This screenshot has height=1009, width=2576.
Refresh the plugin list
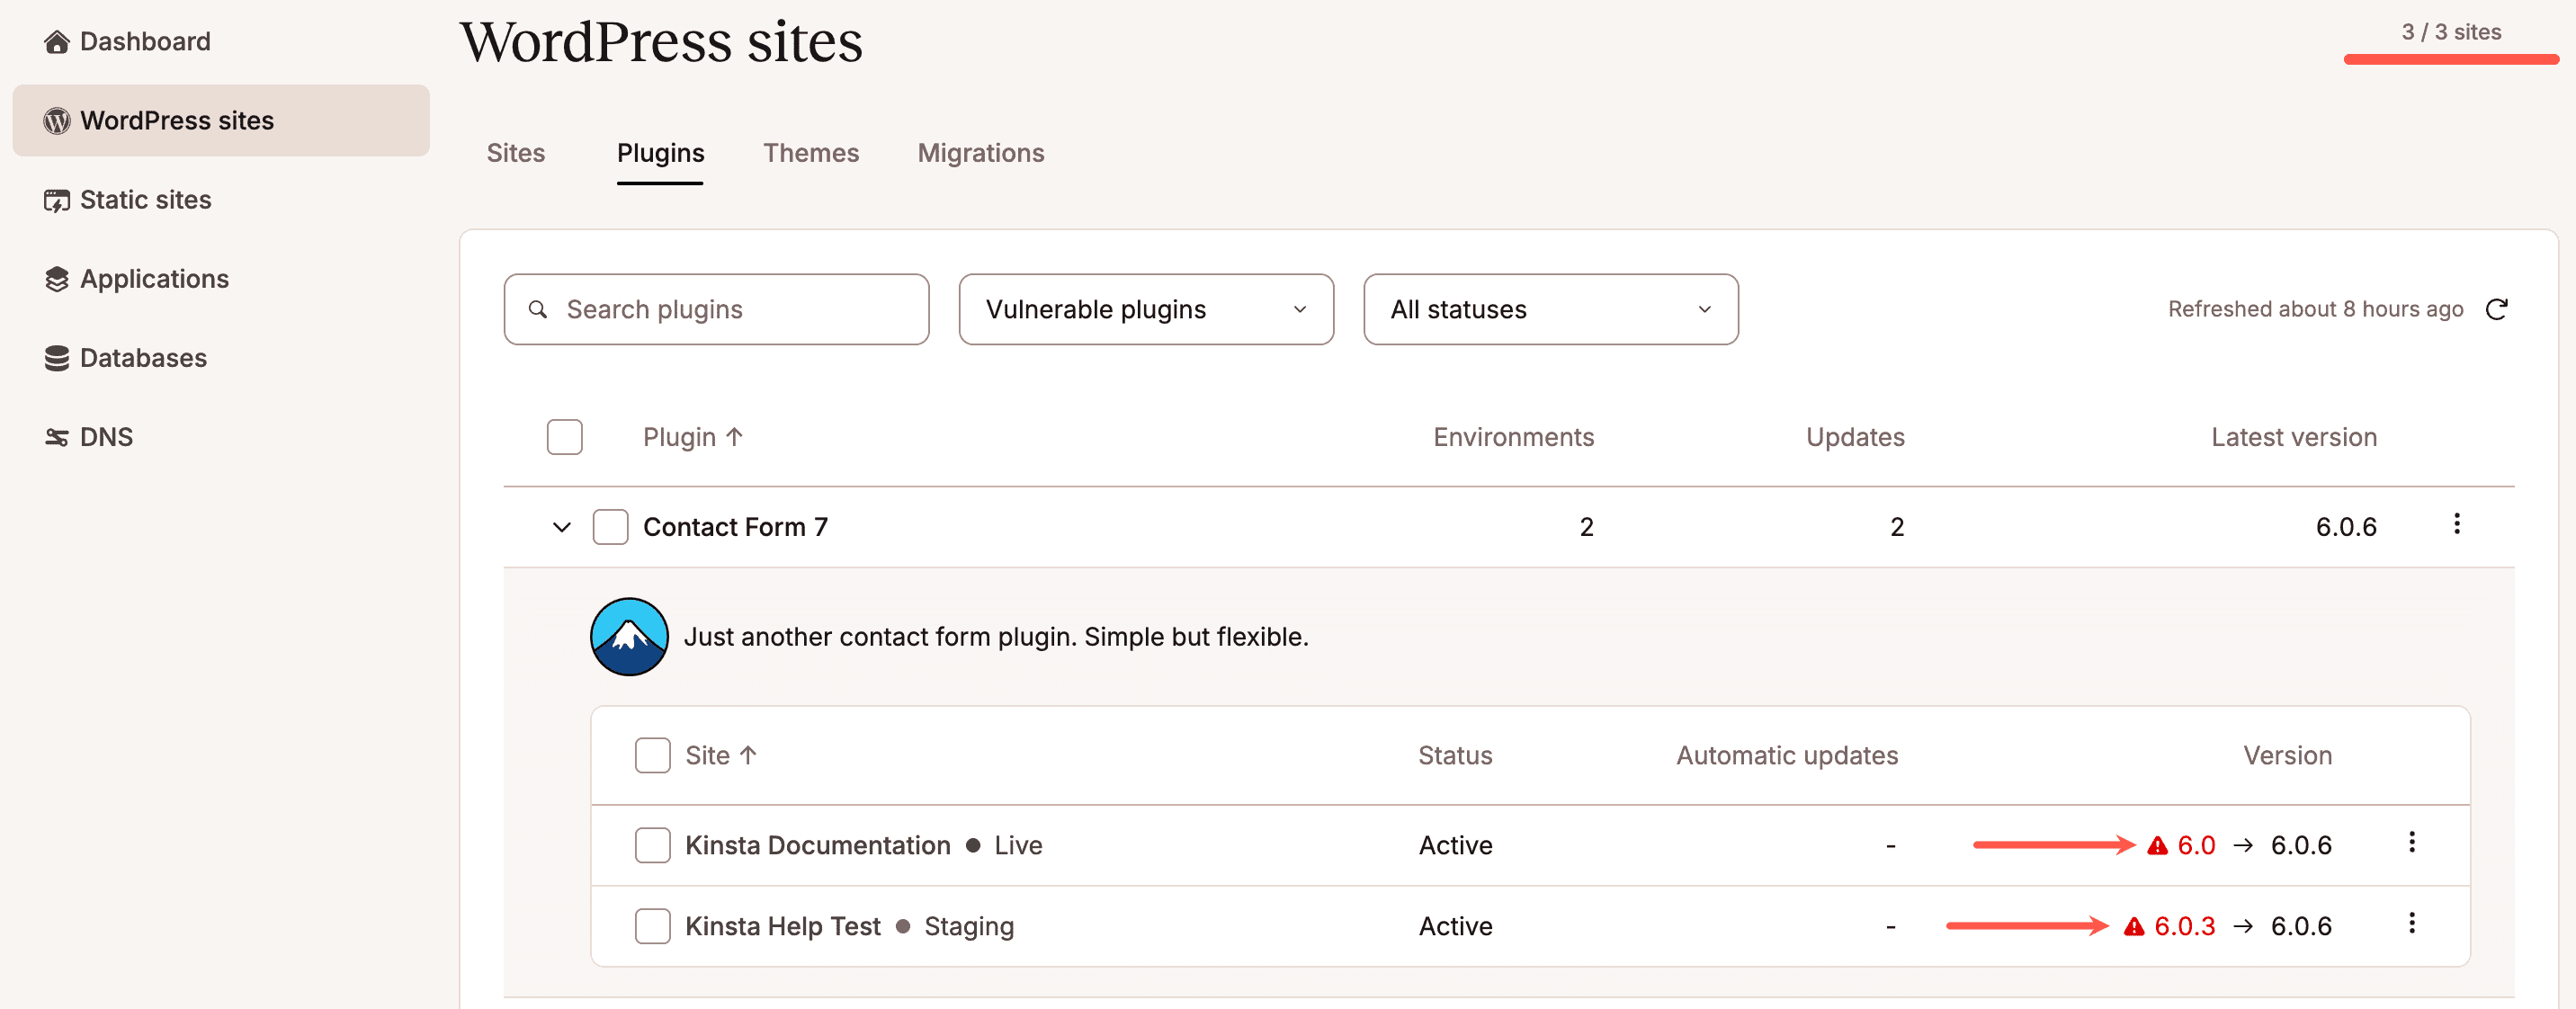[x=2496, y=309]
